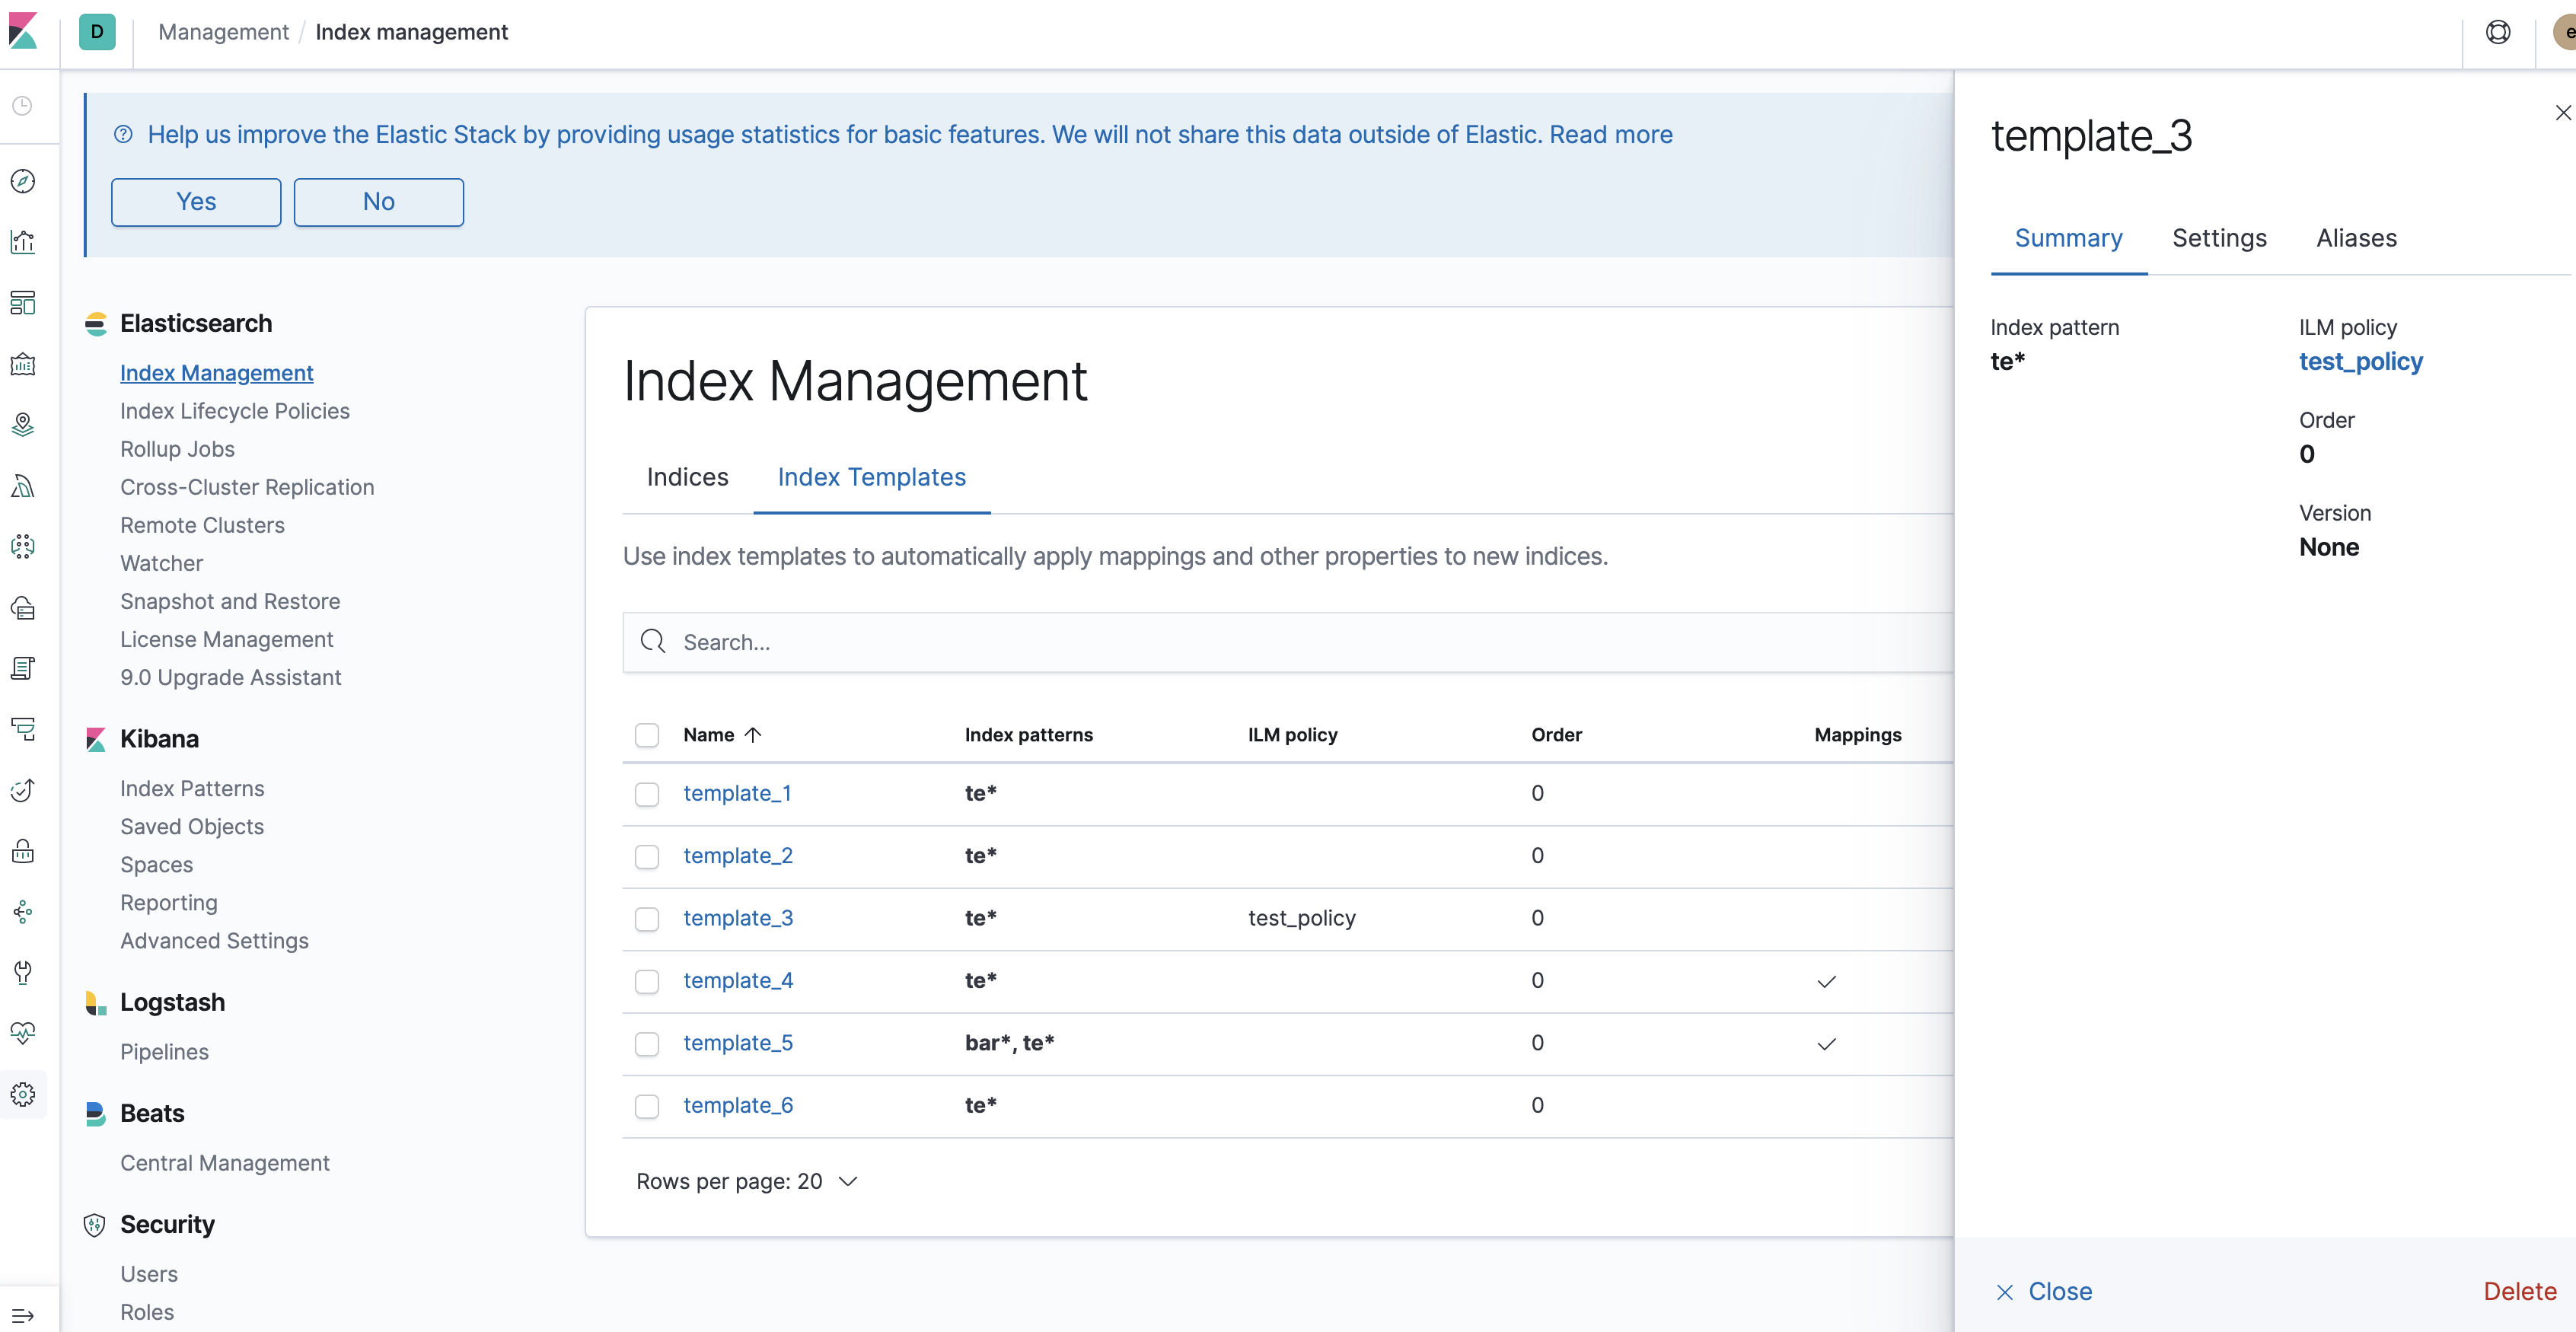Open the Maps icon in sidebar
This screenshot has height=1332, width=2576.
23,425
